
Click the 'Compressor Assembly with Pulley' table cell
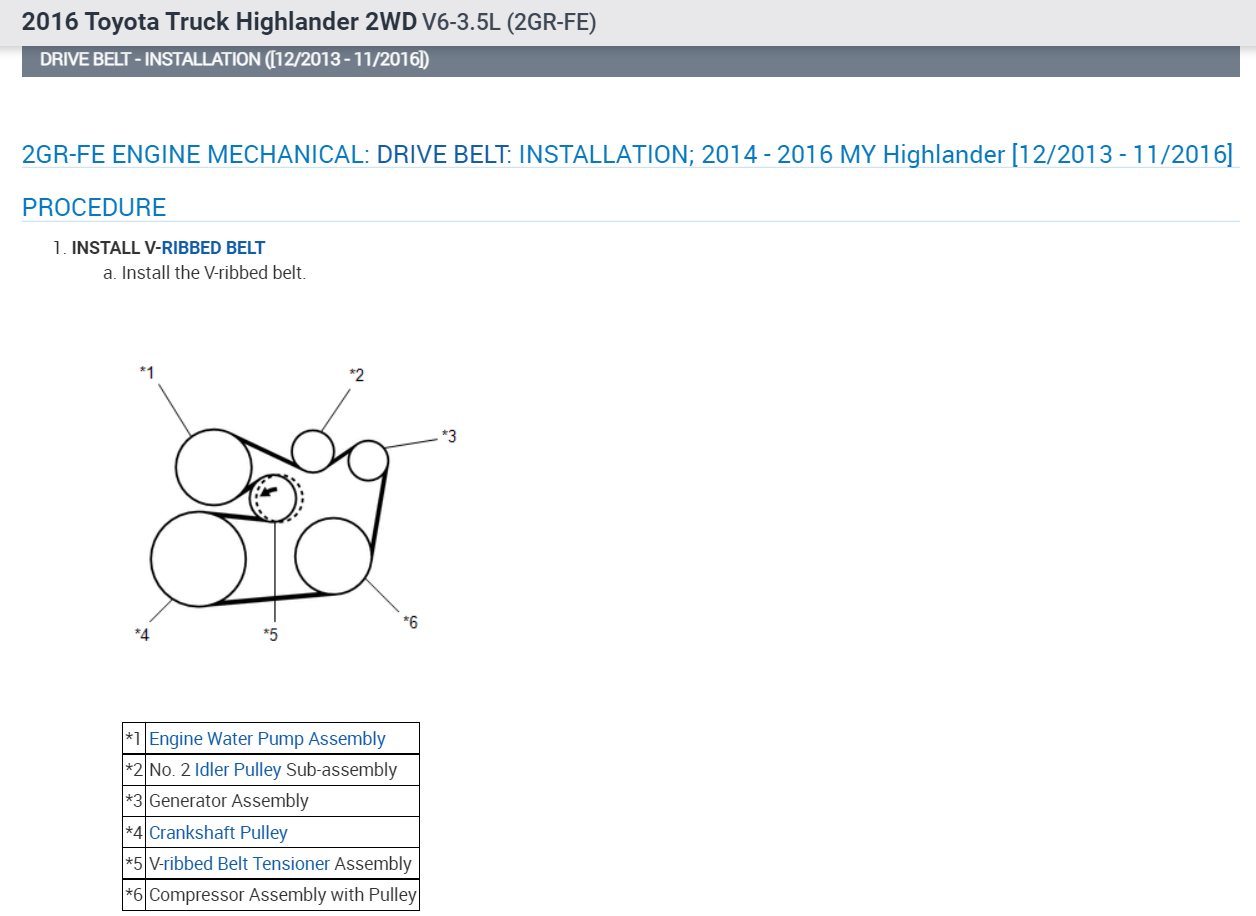click(x=282, y=895)
